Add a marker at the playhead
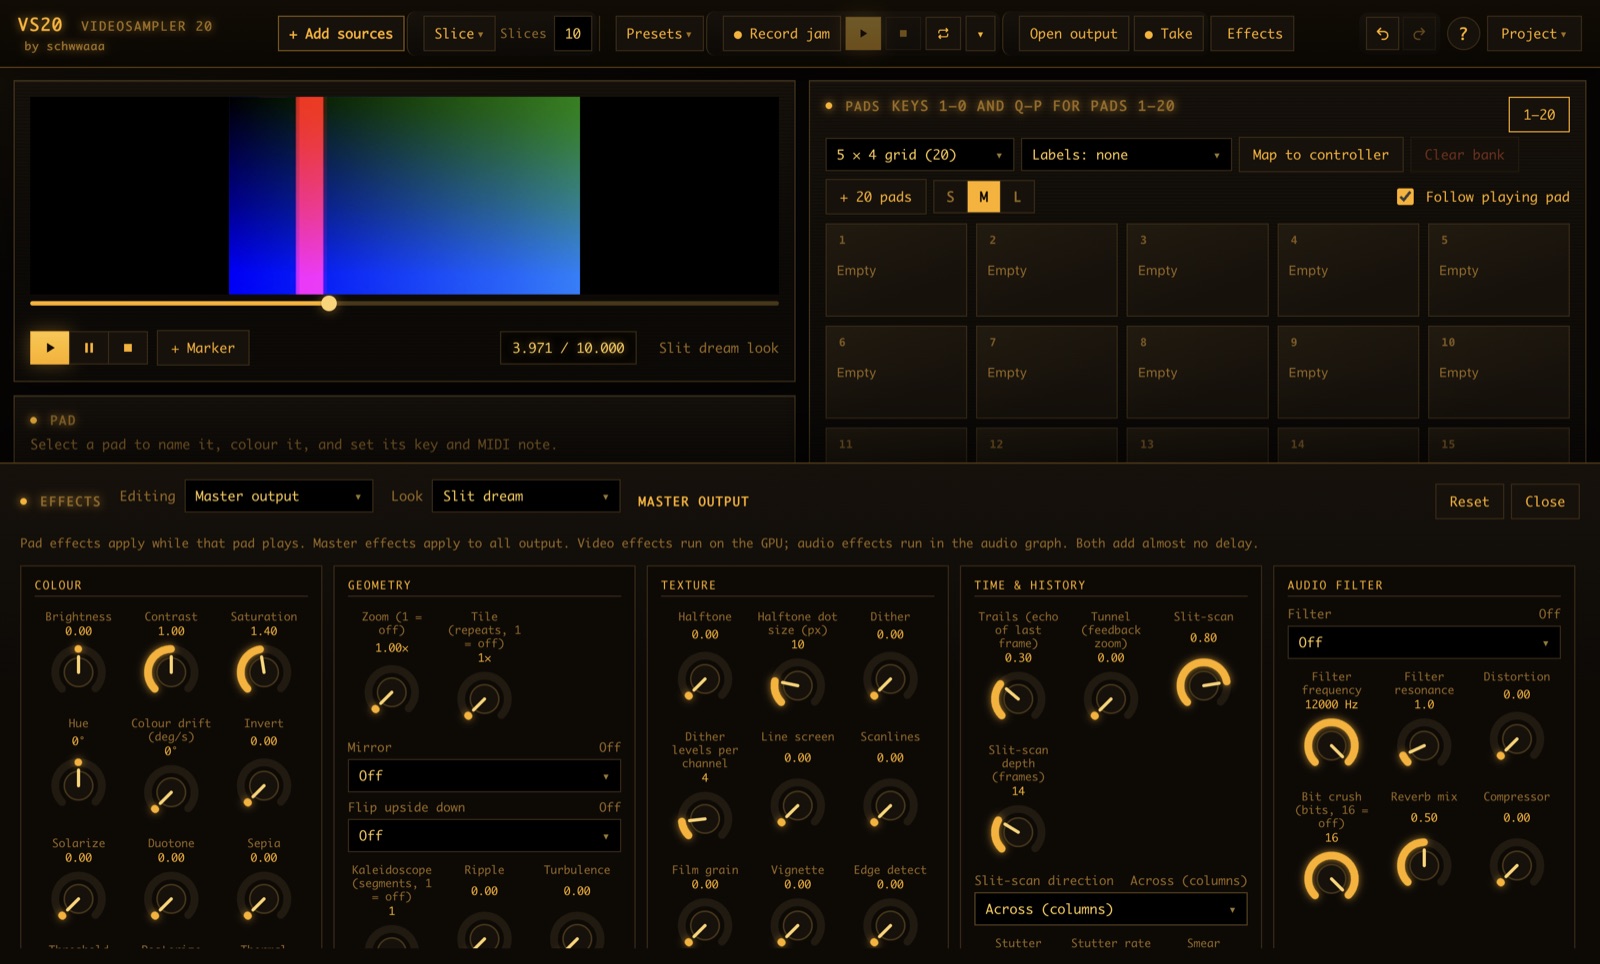1600x964 pixels. pyautogui.click(x=203, y=348)
